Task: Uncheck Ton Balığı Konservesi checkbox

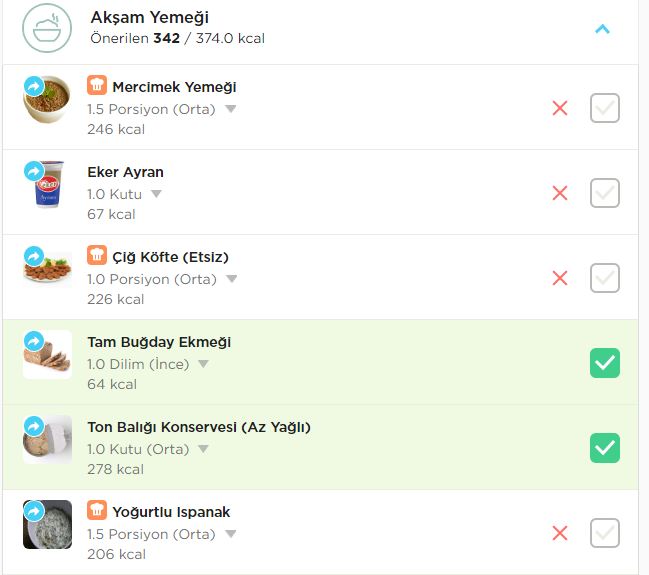Action: (605, 448)
